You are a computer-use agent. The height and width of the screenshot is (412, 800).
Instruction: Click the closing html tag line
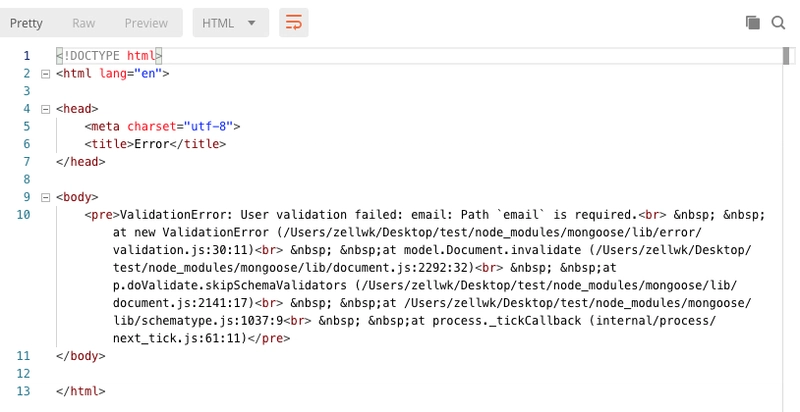click(80, 390)
